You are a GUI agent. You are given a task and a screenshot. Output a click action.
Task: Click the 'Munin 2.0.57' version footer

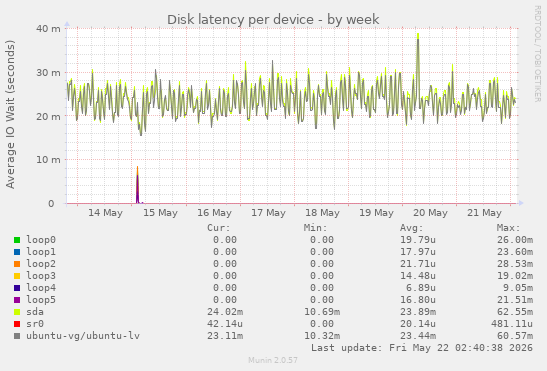[x=273, y=360]
